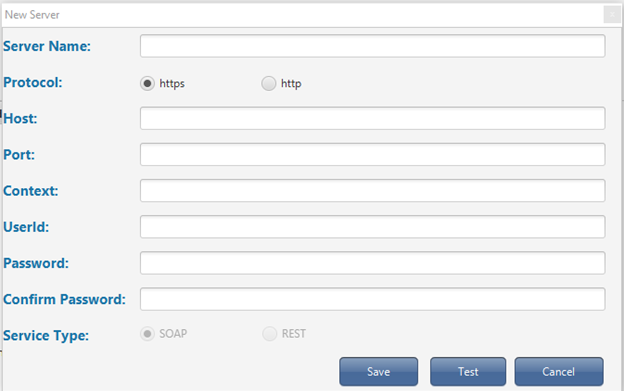
Task: Select the https protocol radio button
Action: click(147, 84)
